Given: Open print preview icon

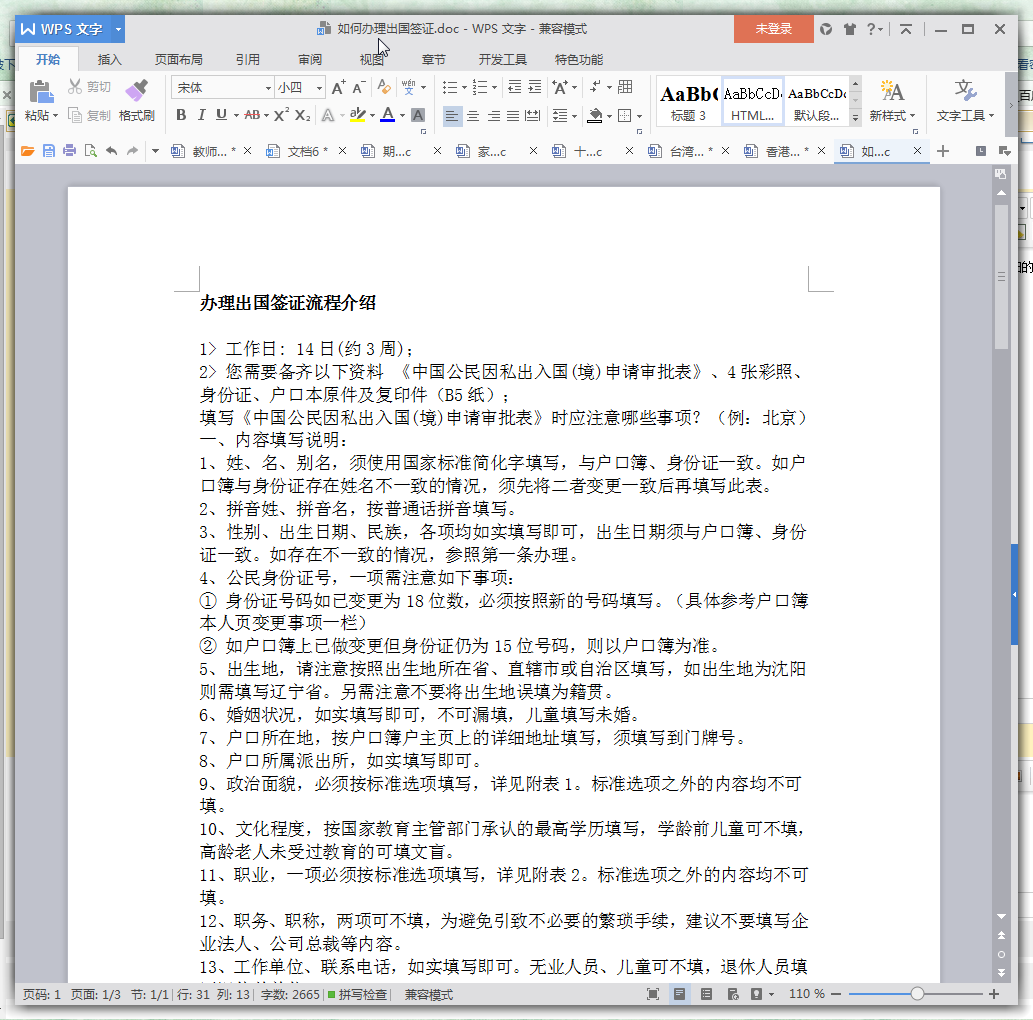Looking at the screenshot, I should click(90, 152).
